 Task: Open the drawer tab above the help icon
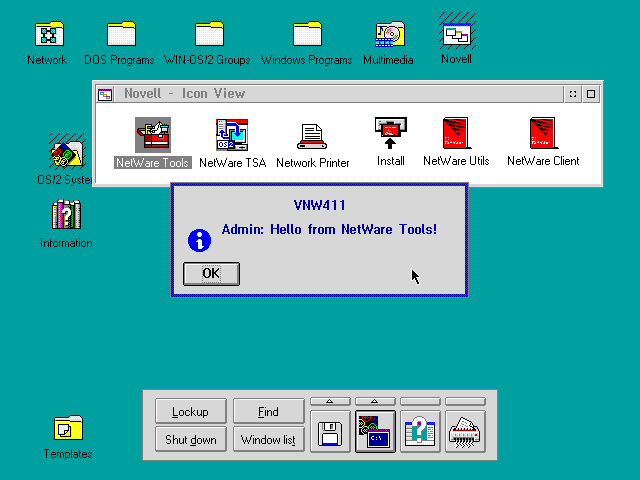click(420, 402)
